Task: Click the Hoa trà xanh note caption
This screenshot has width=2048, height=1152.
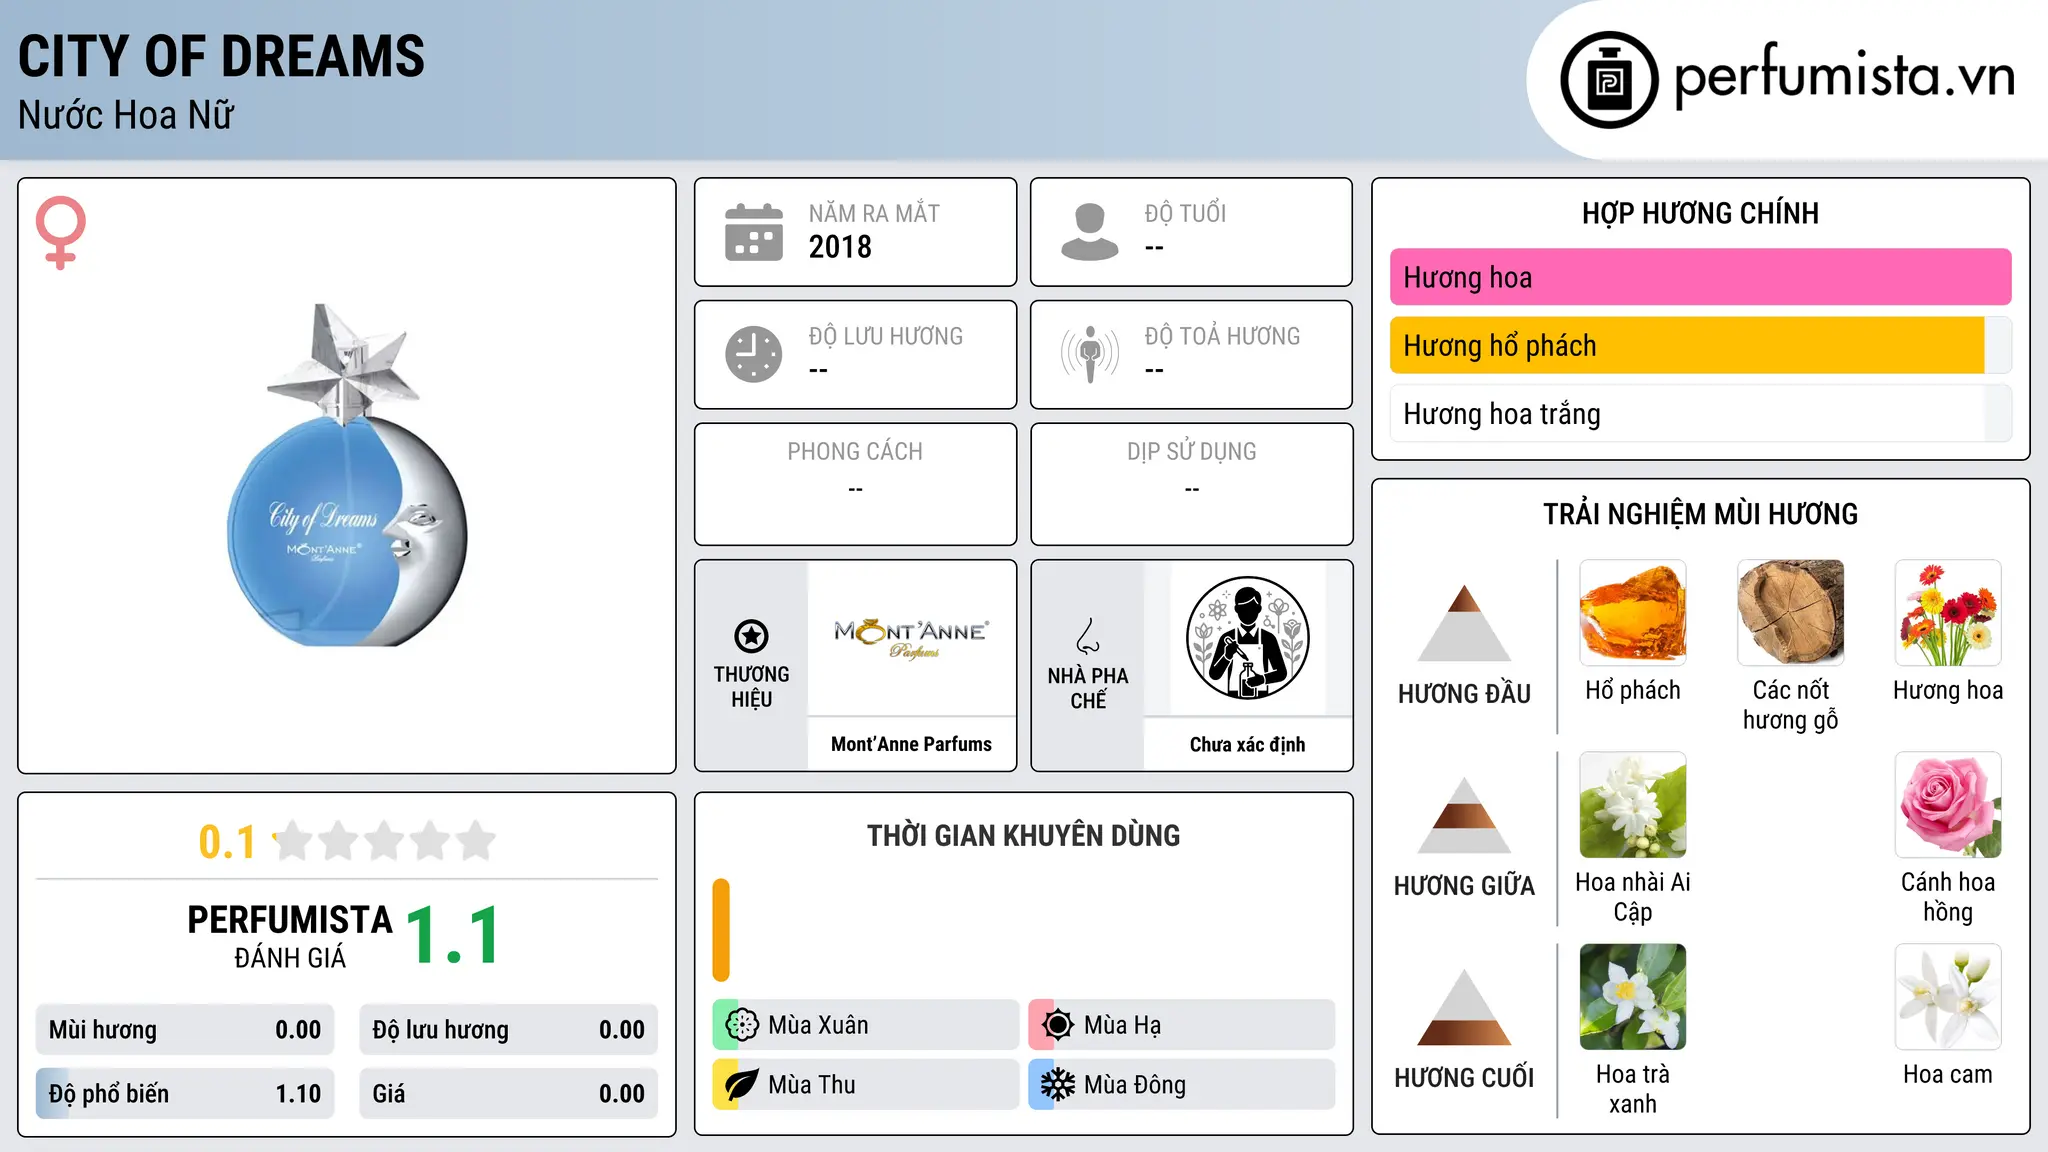Action: 1633,1089
